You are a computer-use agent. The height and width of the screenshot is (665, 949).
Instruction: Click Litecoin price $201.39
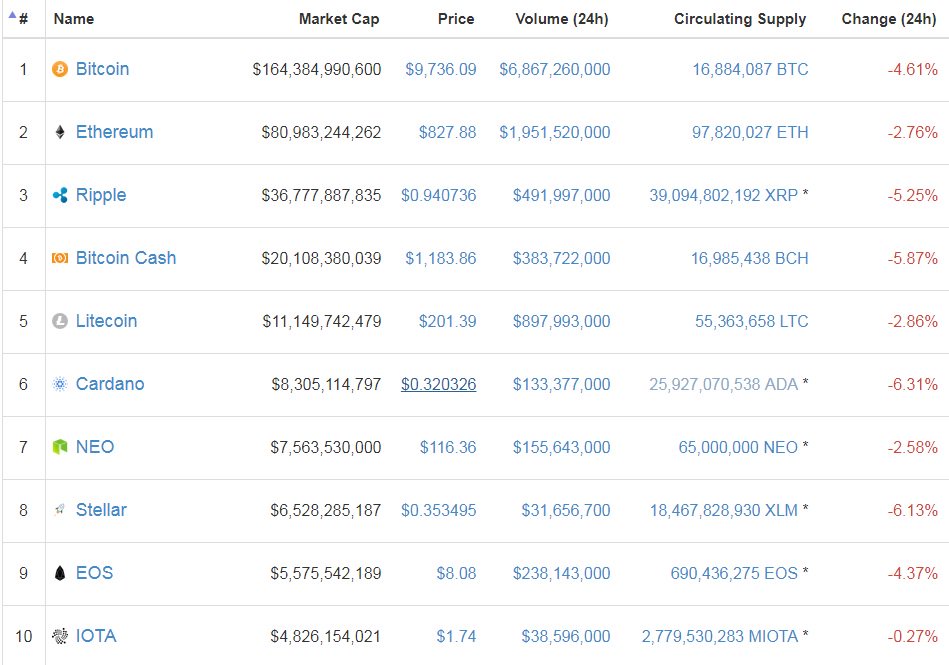pos(447,321)
